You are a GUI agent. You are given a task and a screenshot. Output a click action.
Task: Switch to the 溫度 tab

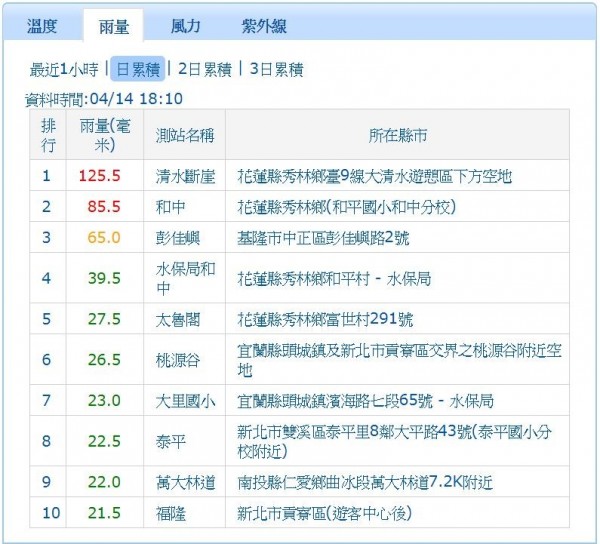[x=42, y=26]
